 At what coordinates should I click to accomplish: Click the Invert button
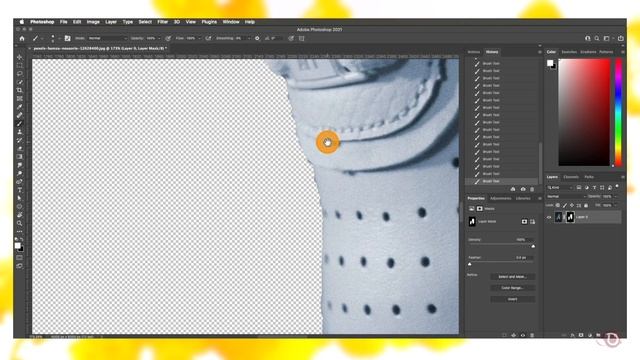tap(513, 299)
